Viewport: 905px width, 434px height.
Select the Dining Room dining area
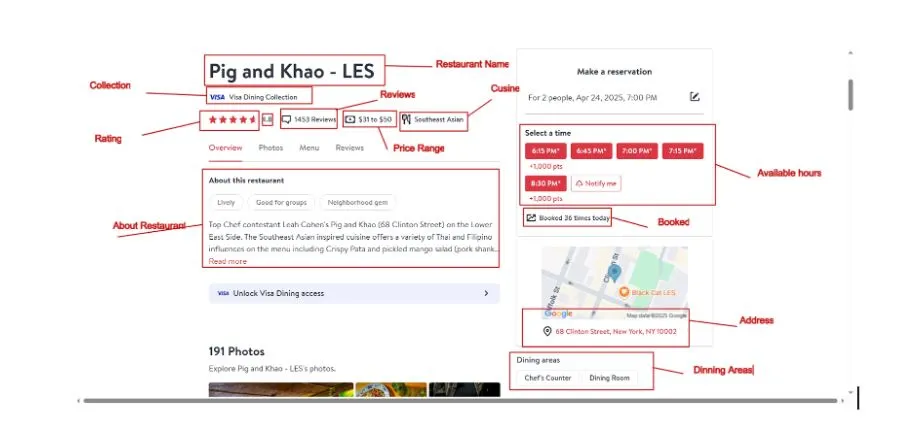[609, 378]
